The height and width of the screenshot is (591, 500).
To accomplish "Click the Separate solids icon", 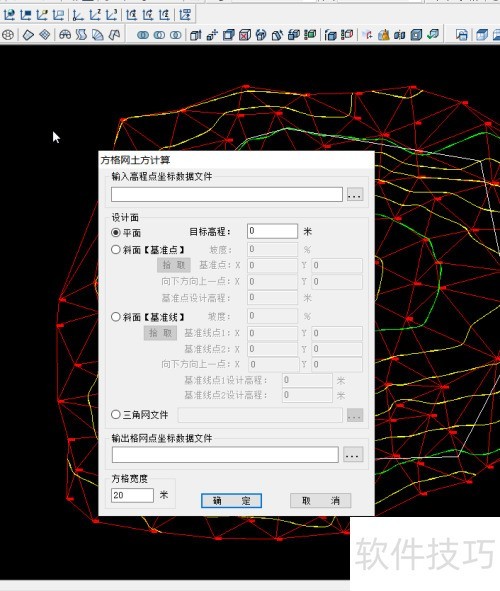I will (x=400, y=35).
